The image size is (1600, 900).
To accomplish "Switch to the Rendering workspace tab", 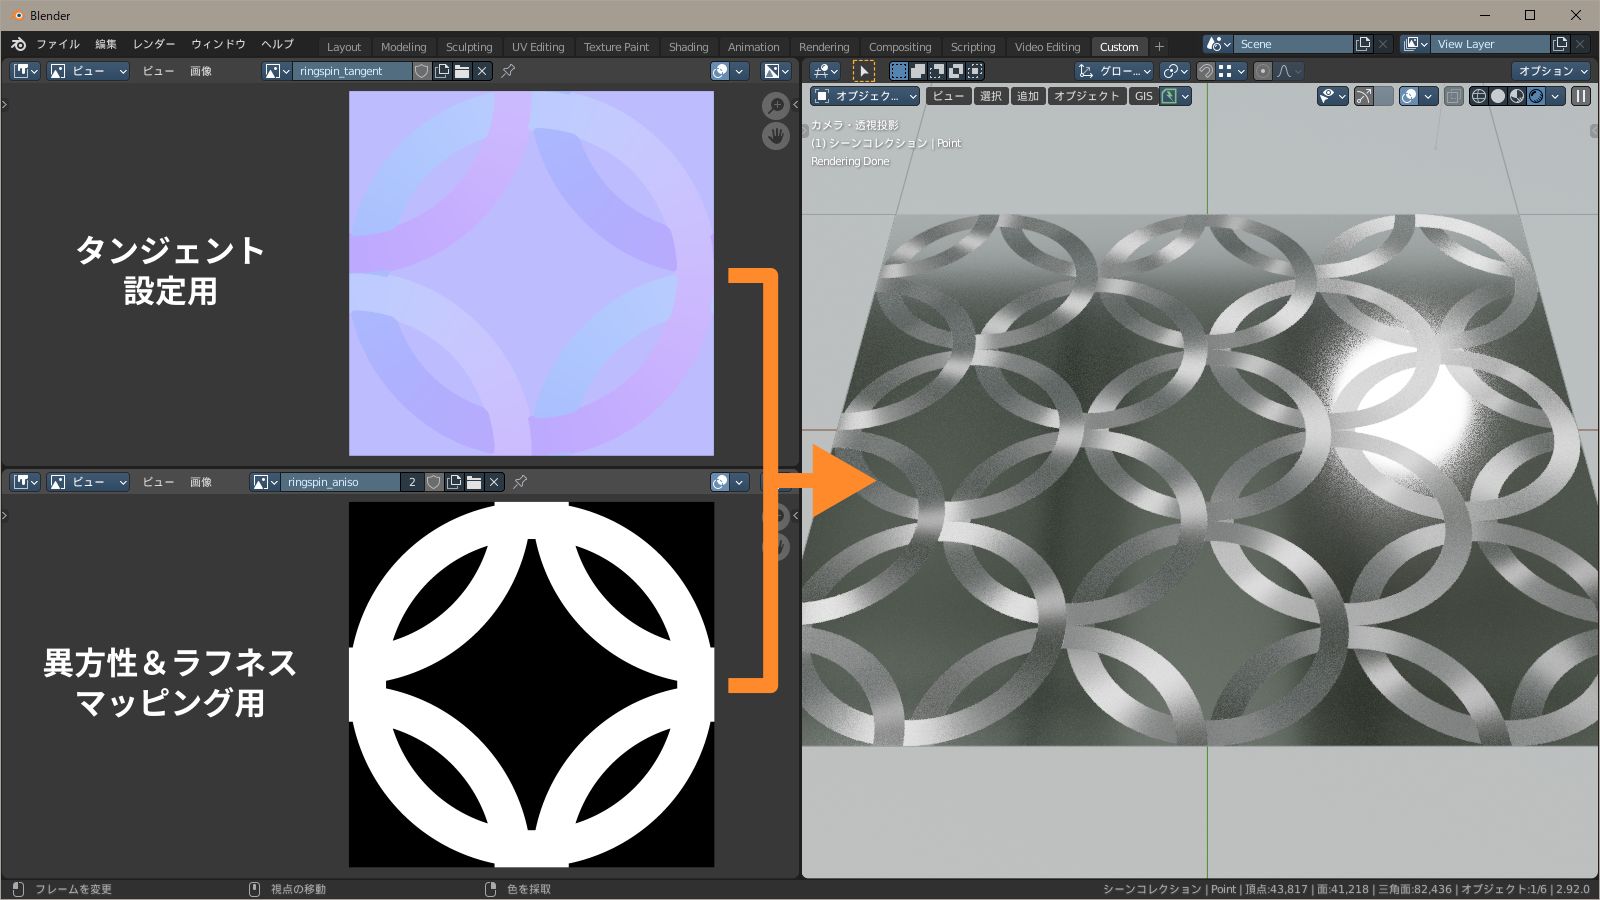I will click(x=824, y=47).
